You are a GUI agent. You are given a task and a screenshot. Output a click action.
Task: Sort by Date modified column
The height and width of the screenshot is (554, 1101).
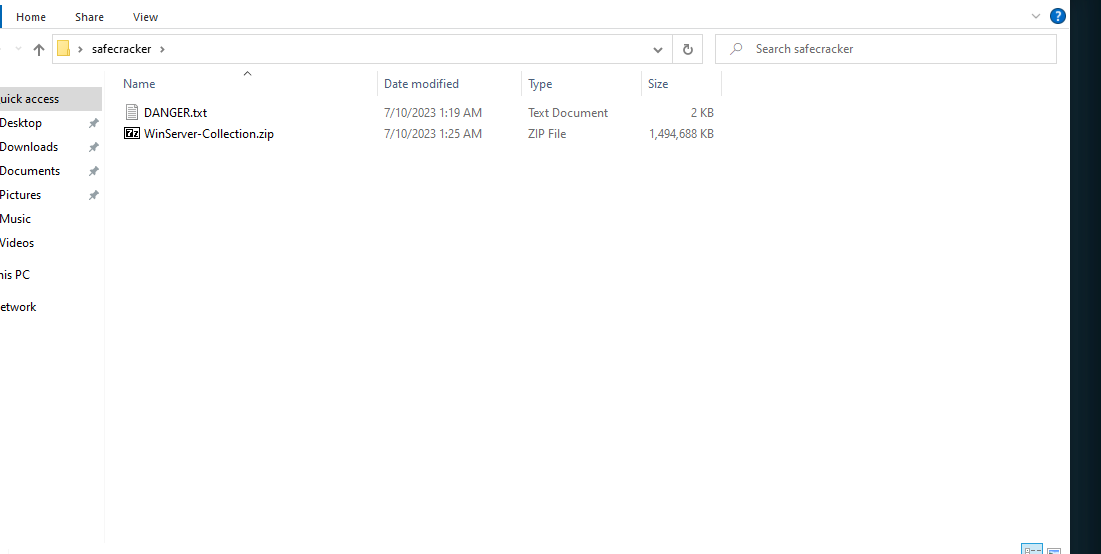click(421, 84)
